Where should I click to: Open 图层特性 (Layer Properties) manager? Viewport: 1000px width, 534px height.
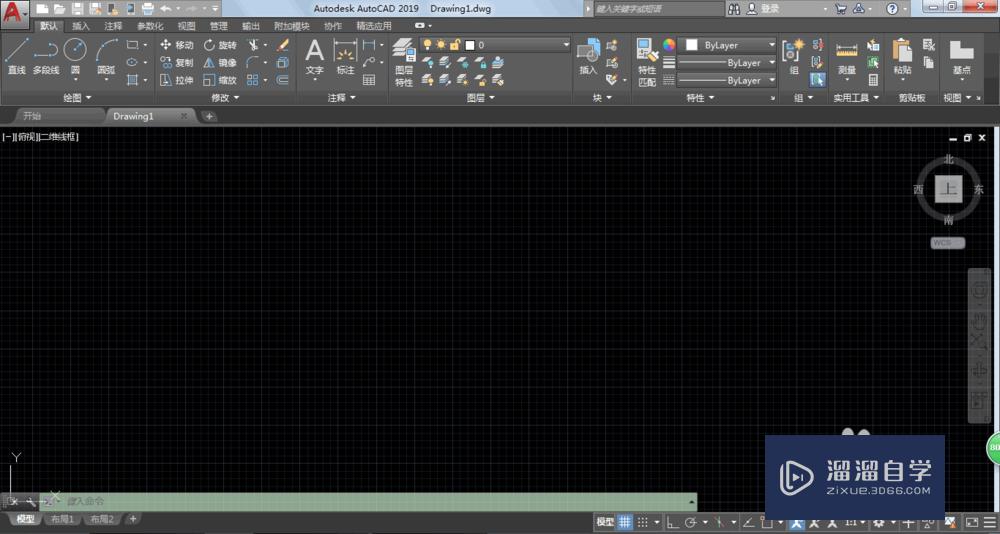click(403, 63)
